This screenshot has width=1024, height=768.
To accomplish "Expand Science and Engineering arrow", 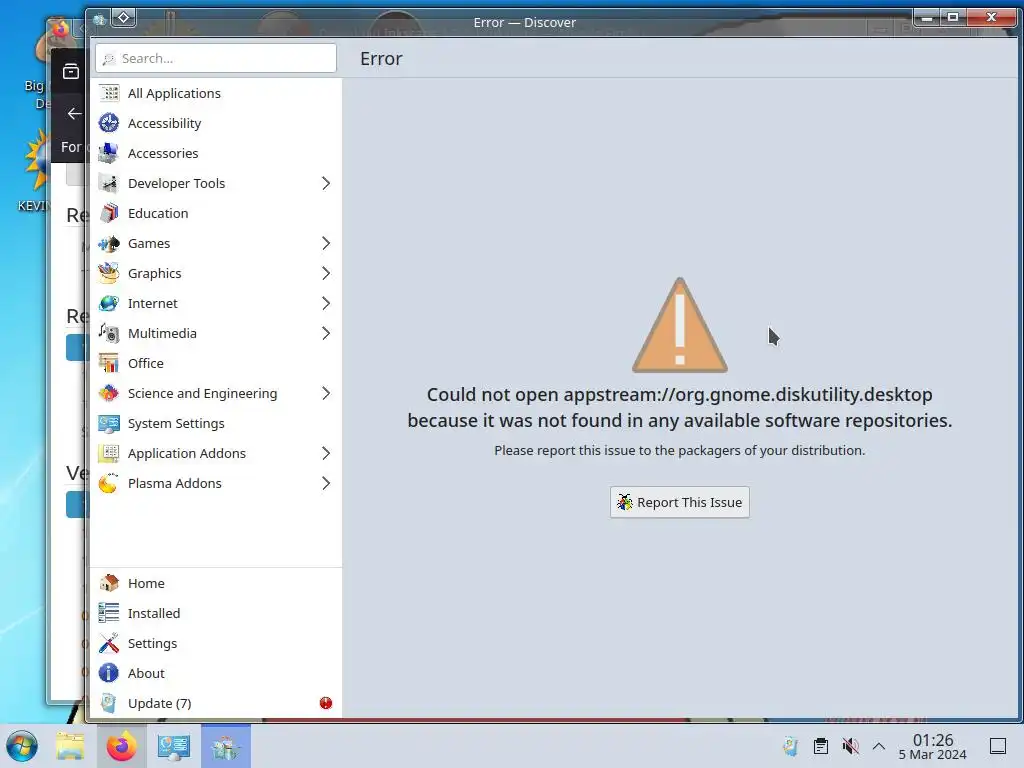I will click(x=326, y=394).
